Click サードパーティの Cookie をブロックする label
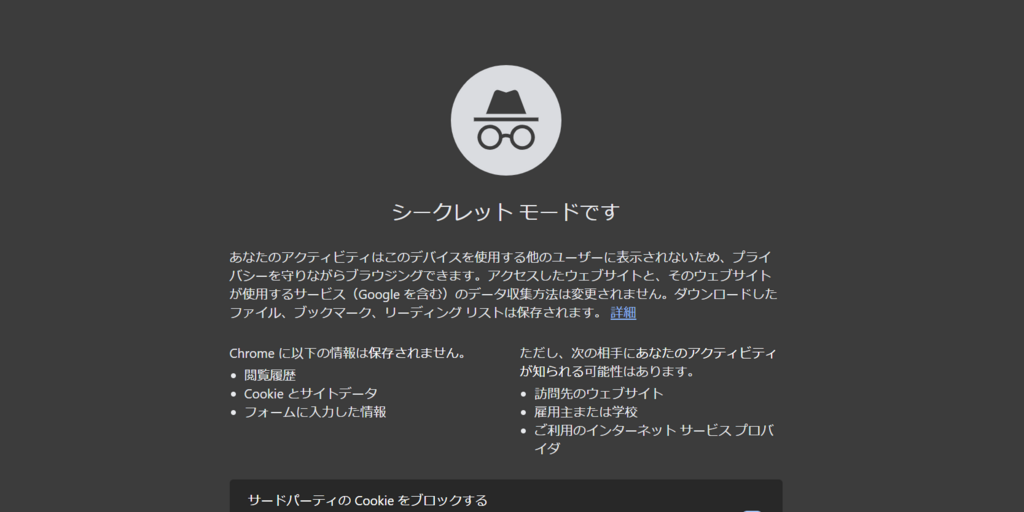Image resolution: width=1024 pixels, height=512 pixels. pos(368,501)
